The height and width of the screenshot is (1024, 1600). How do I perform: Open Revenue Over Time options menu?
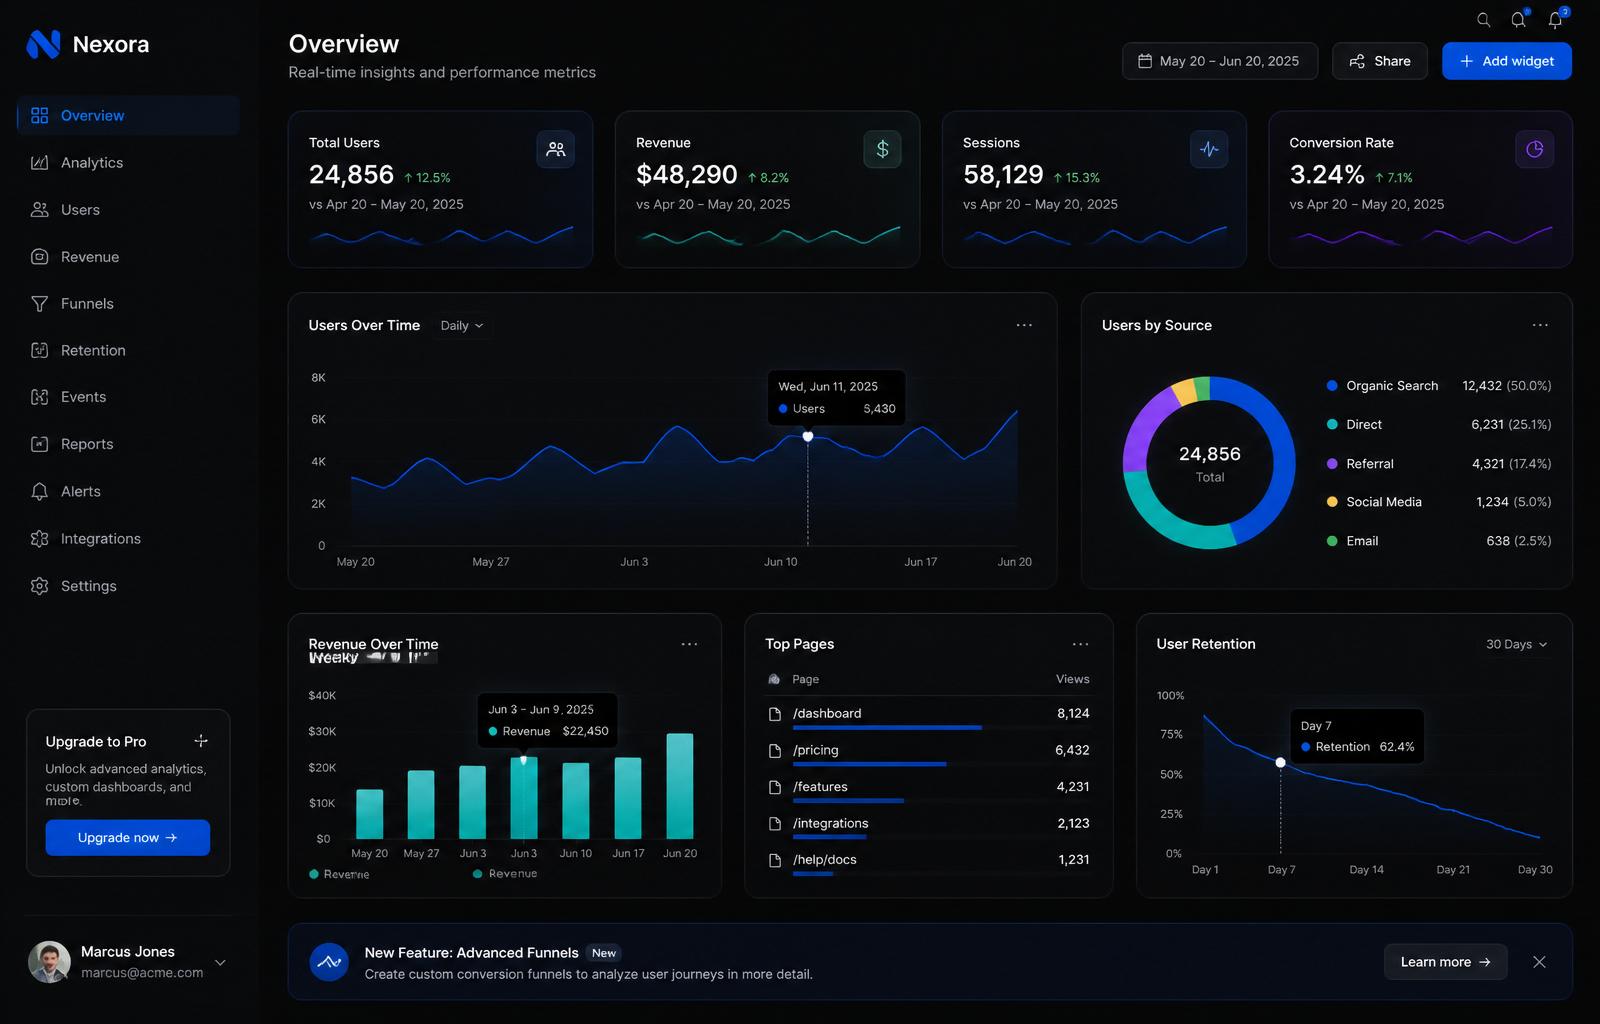[689, 644]
